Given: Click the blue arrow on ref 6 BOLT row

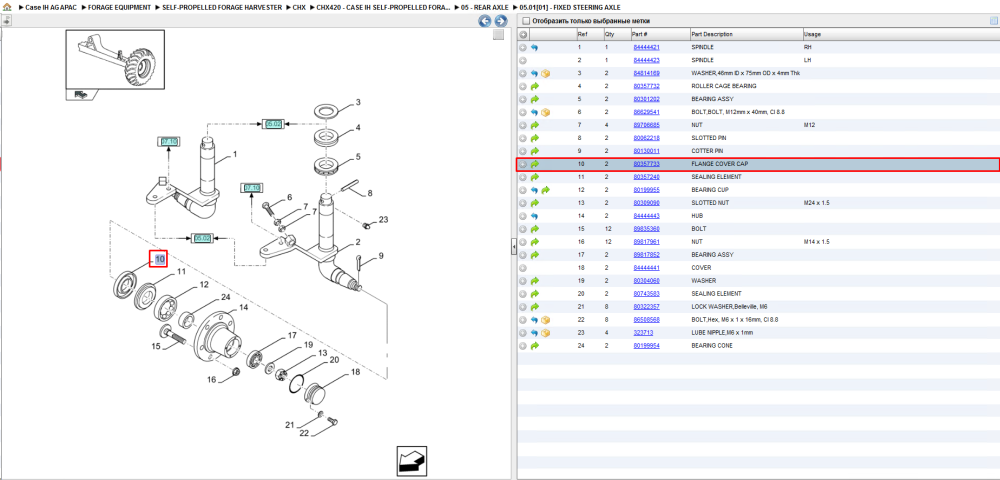Looking at the screenshot, I should (x=534, y=112).
